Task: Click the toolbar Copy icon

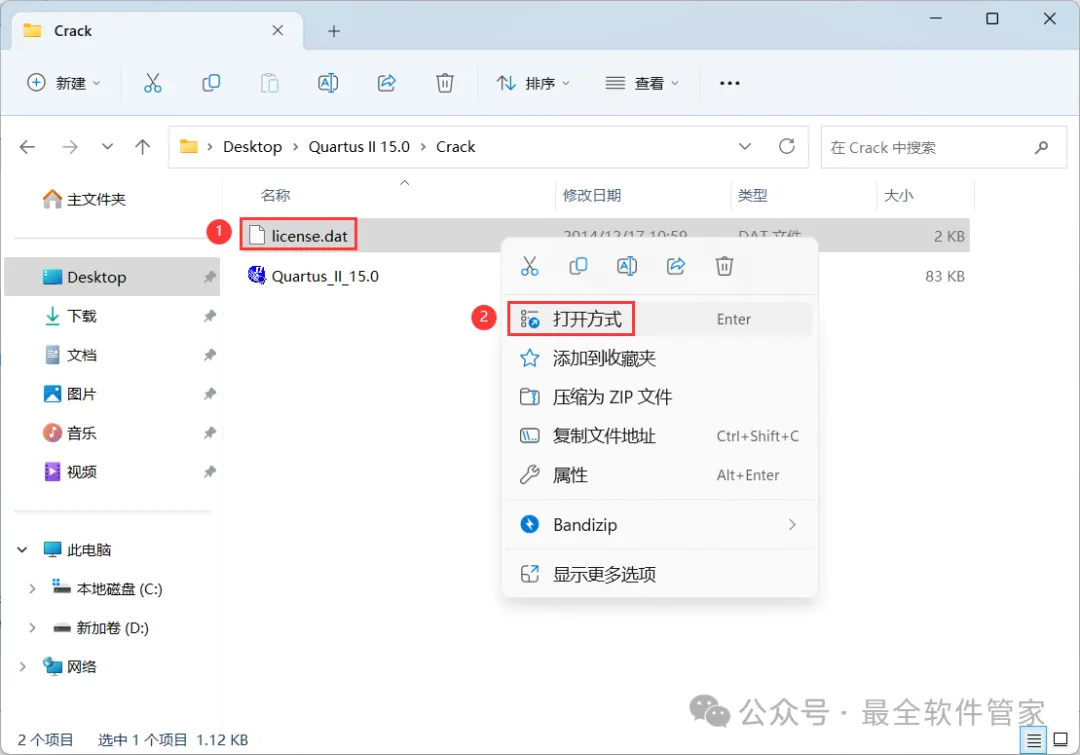Action: pyautogui.click(x=211, y=83)
